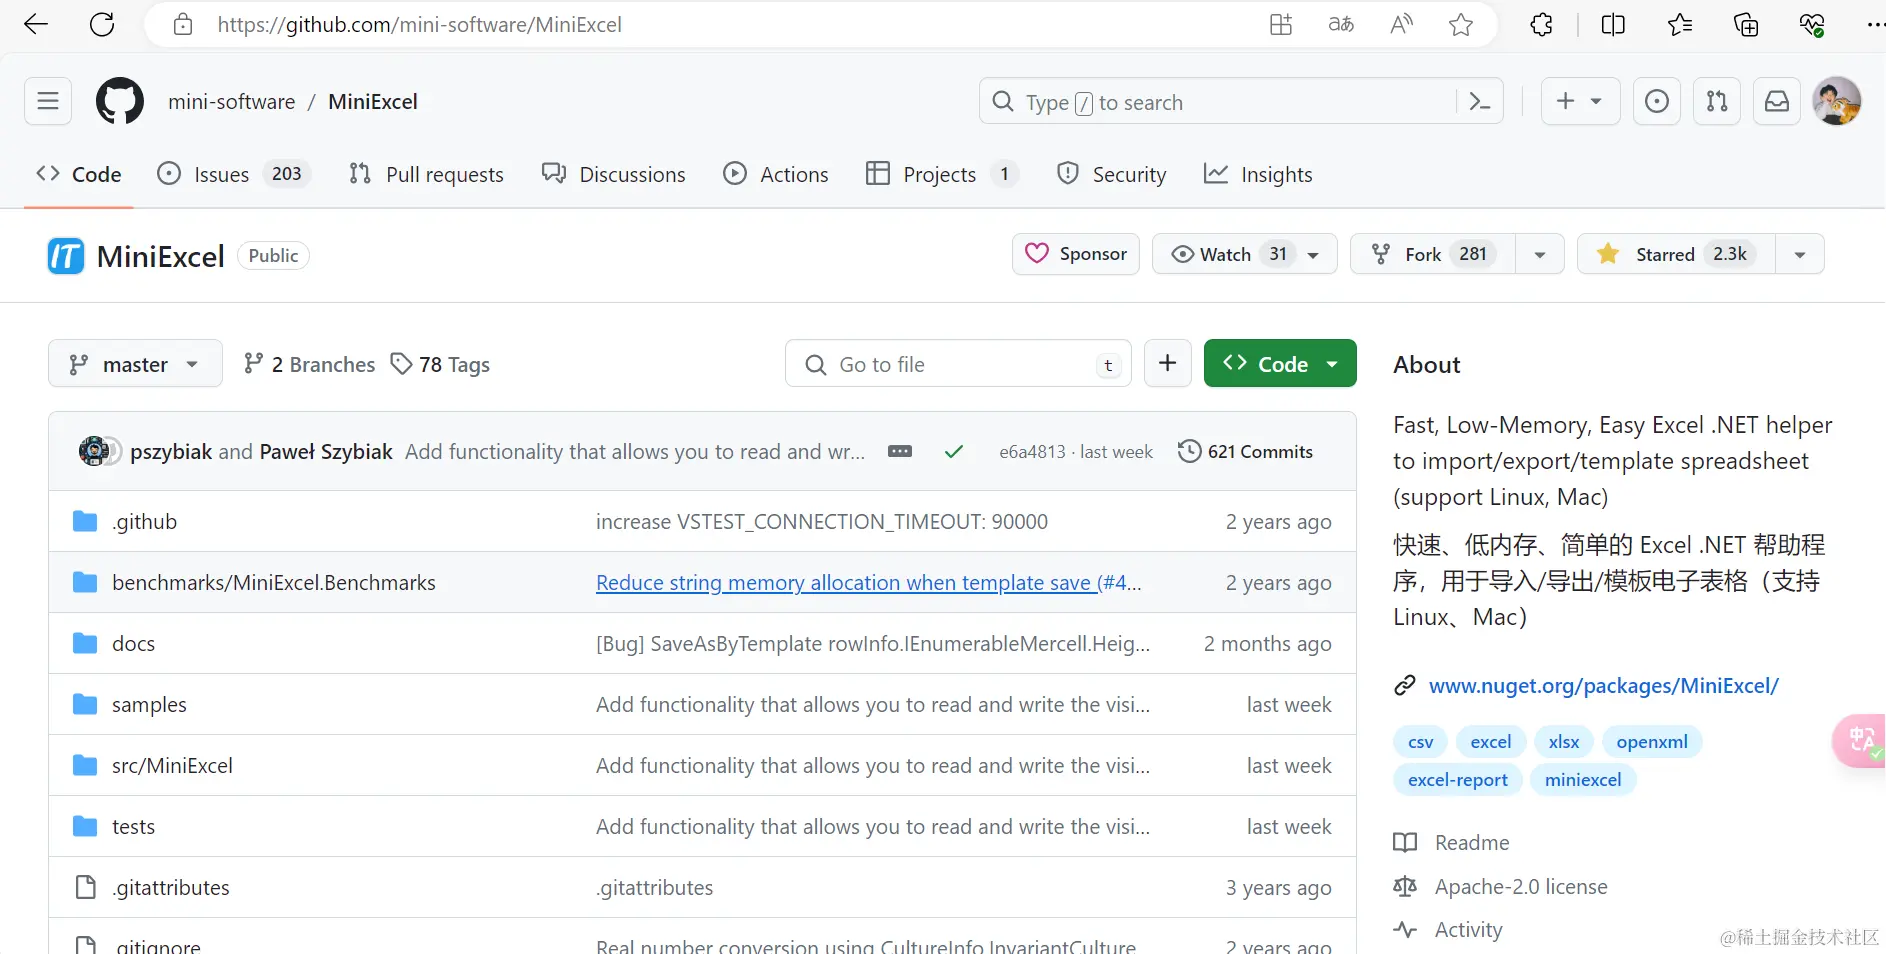Open the browser apps grid icon
1886x954 pixels.
(x=1281, y=24)
